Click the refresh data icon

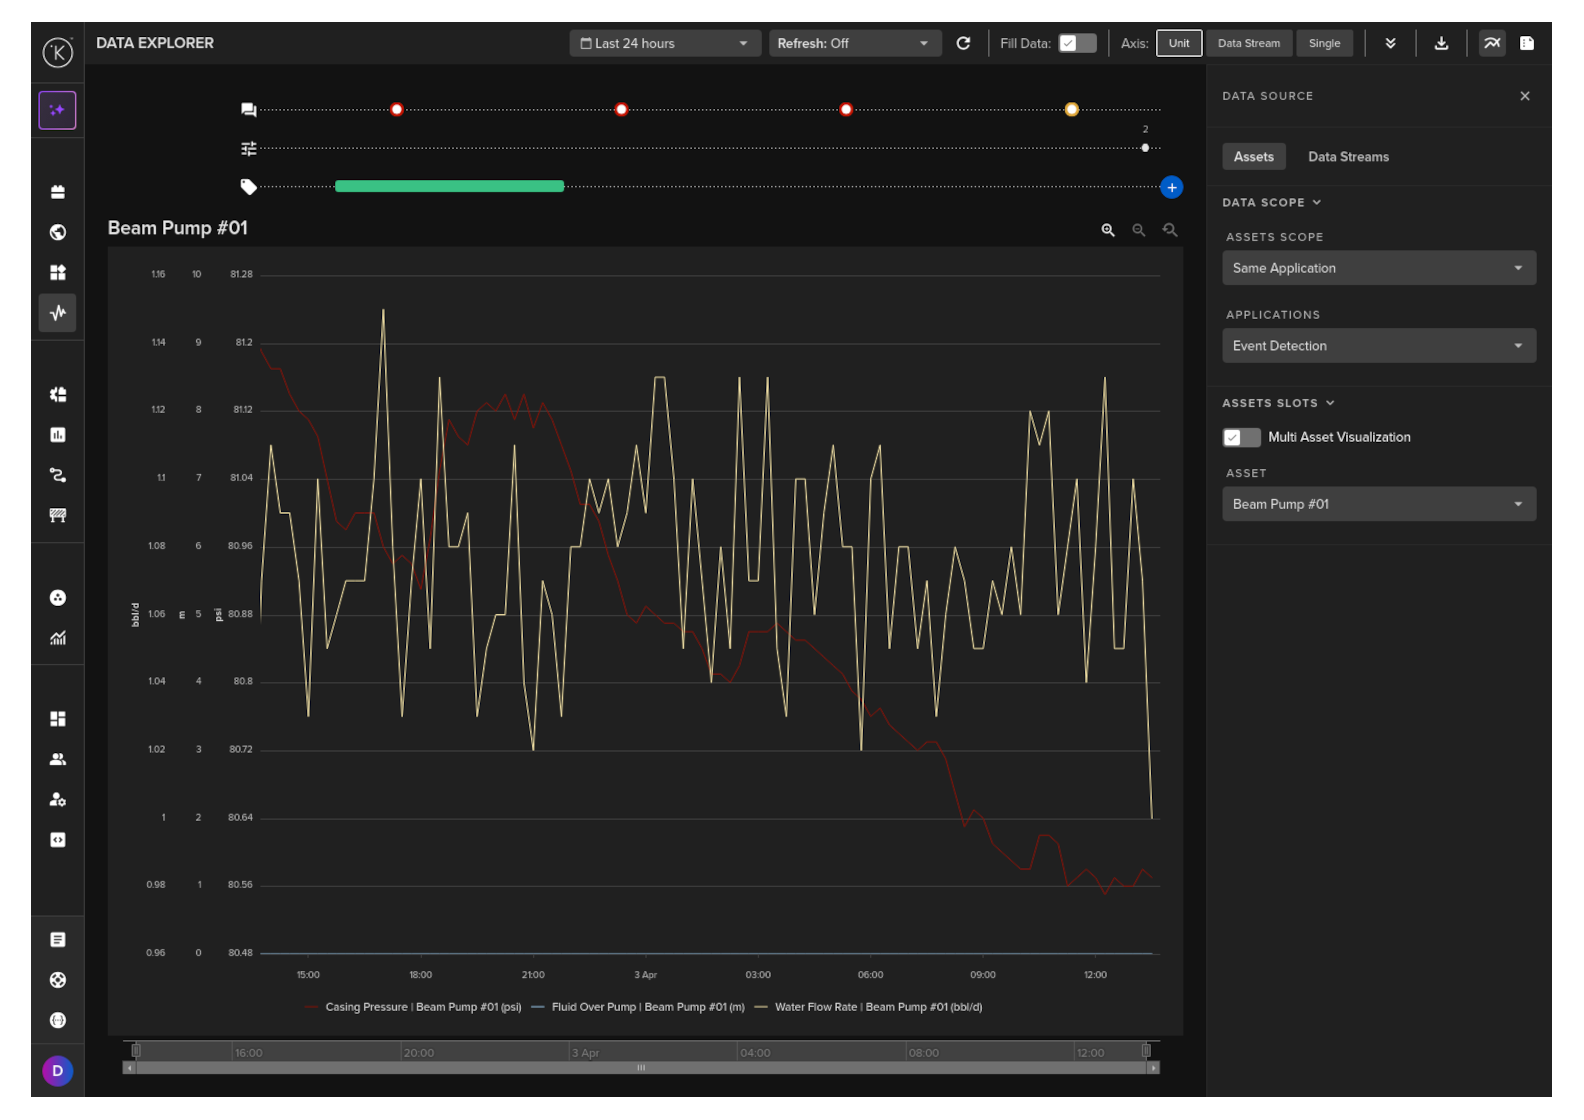(x=963, y=43)
